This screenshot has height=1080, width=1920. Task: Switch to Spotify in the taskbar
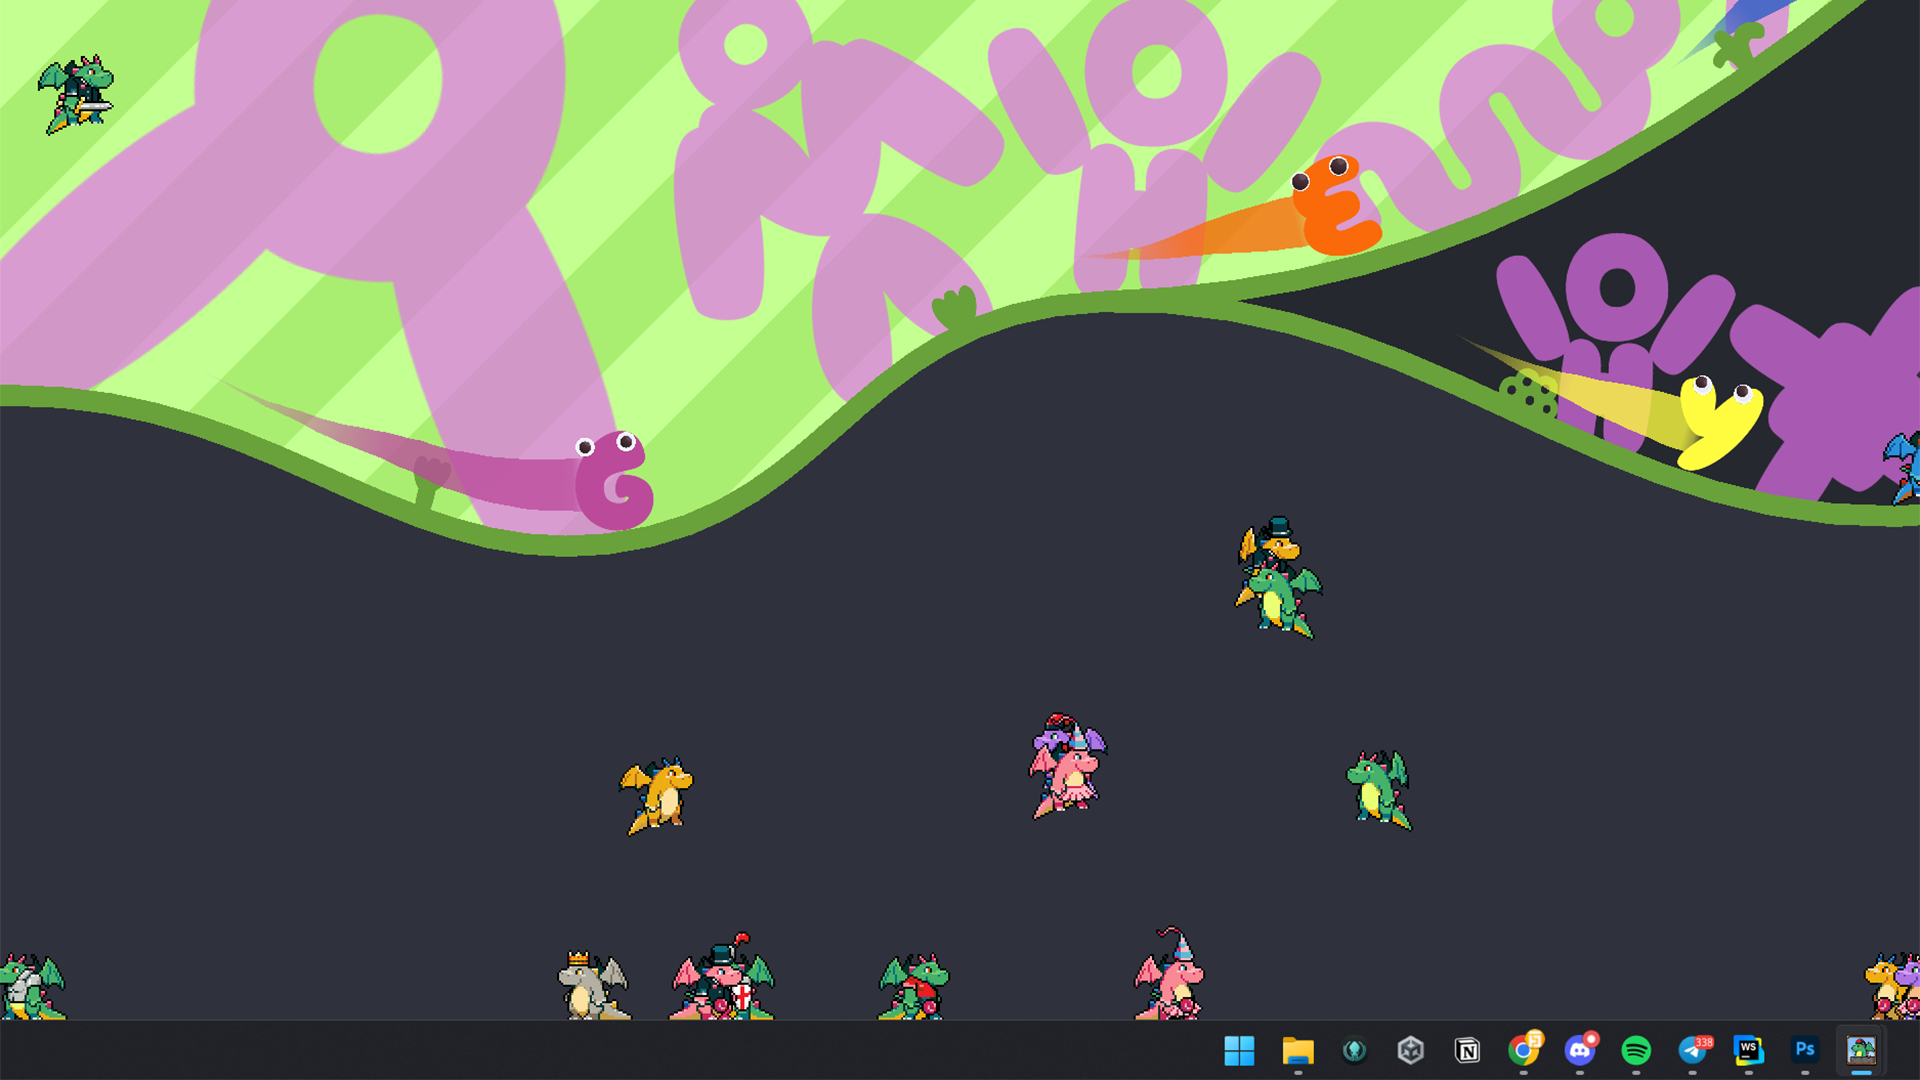coord(1636,1050)
